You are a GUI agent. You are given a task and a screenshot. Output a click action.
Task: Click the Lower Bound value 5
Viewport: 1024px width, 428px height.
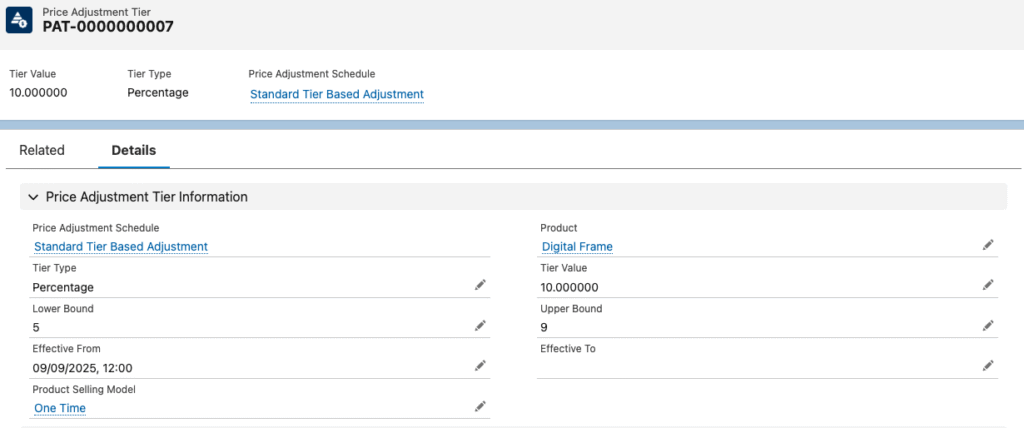(36, 327)
